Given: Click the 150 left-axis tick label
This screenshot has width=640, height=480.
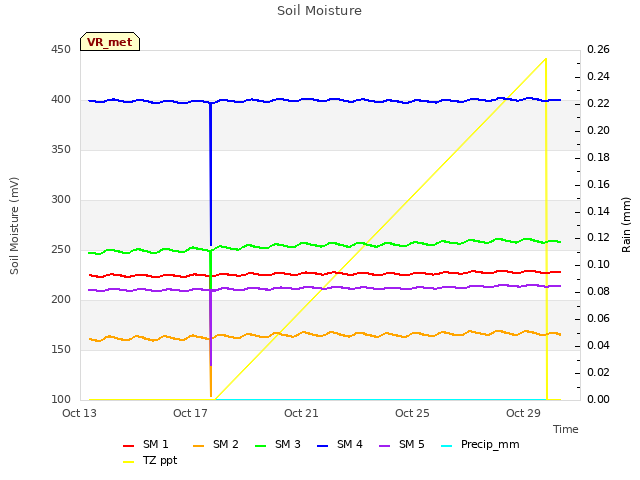Looking at the screenshot, I should coord(61,350).
